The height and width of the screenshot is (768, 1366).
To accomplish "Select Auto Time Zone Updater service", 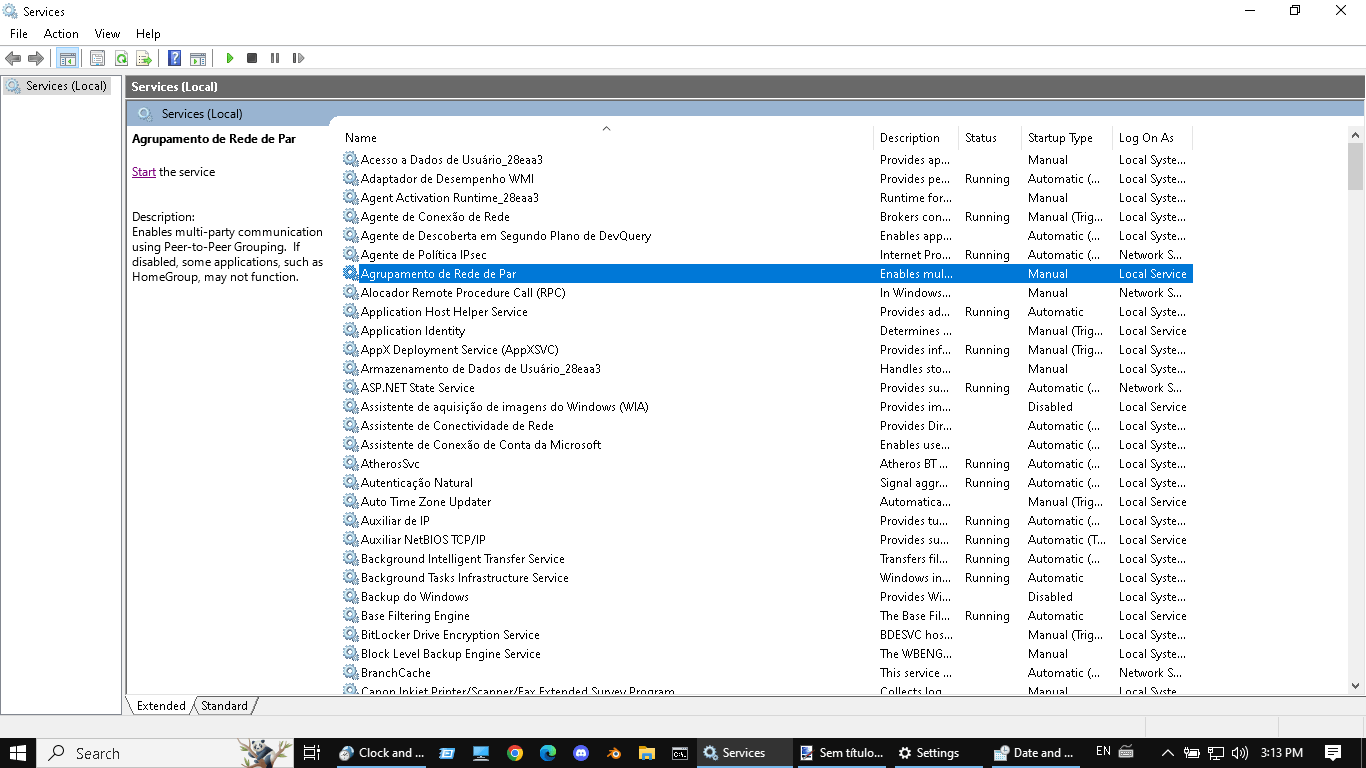I will [x=767, y=502].
